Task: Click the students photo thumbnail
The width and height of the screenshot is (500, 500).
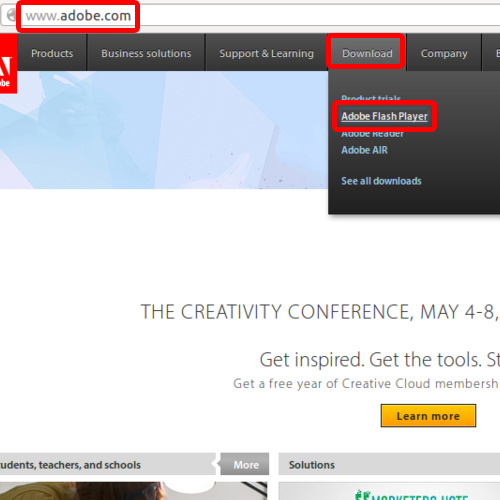Action: coord(133,491)
